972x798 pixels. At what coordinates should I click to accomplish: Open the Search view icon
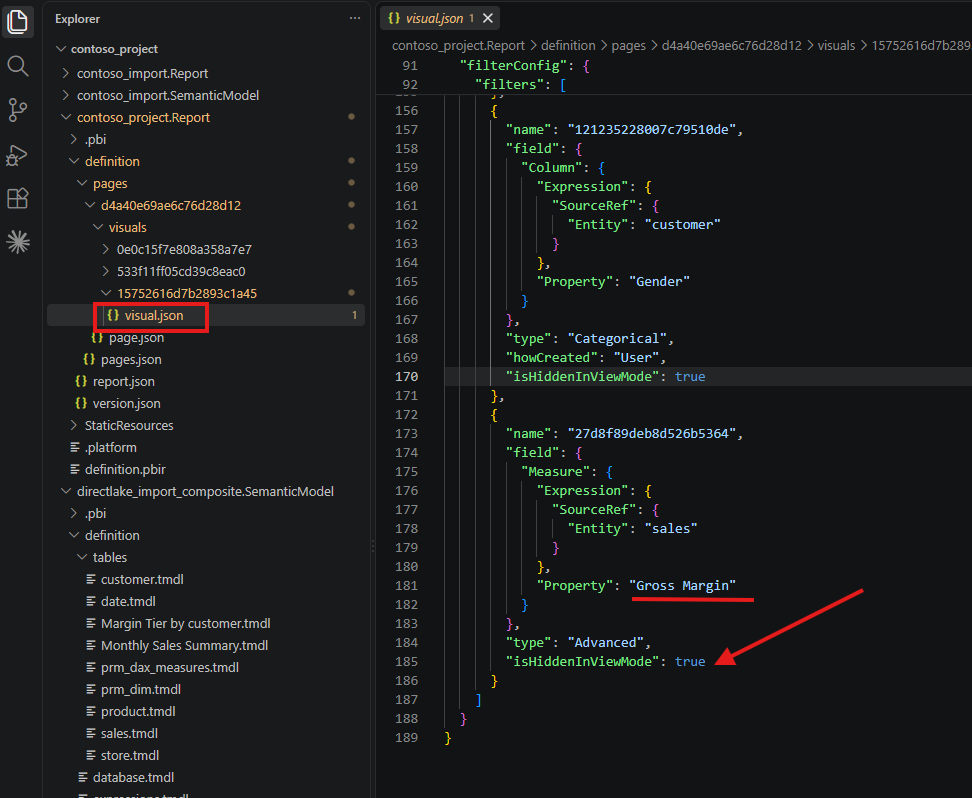(x=17, y=66)
